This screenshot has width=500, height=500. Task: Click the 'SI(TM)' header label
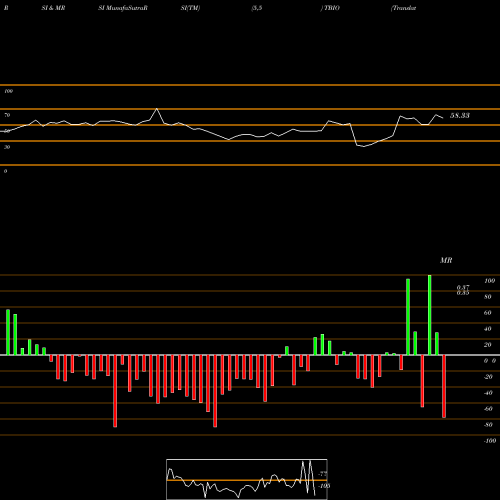[190, 8]
